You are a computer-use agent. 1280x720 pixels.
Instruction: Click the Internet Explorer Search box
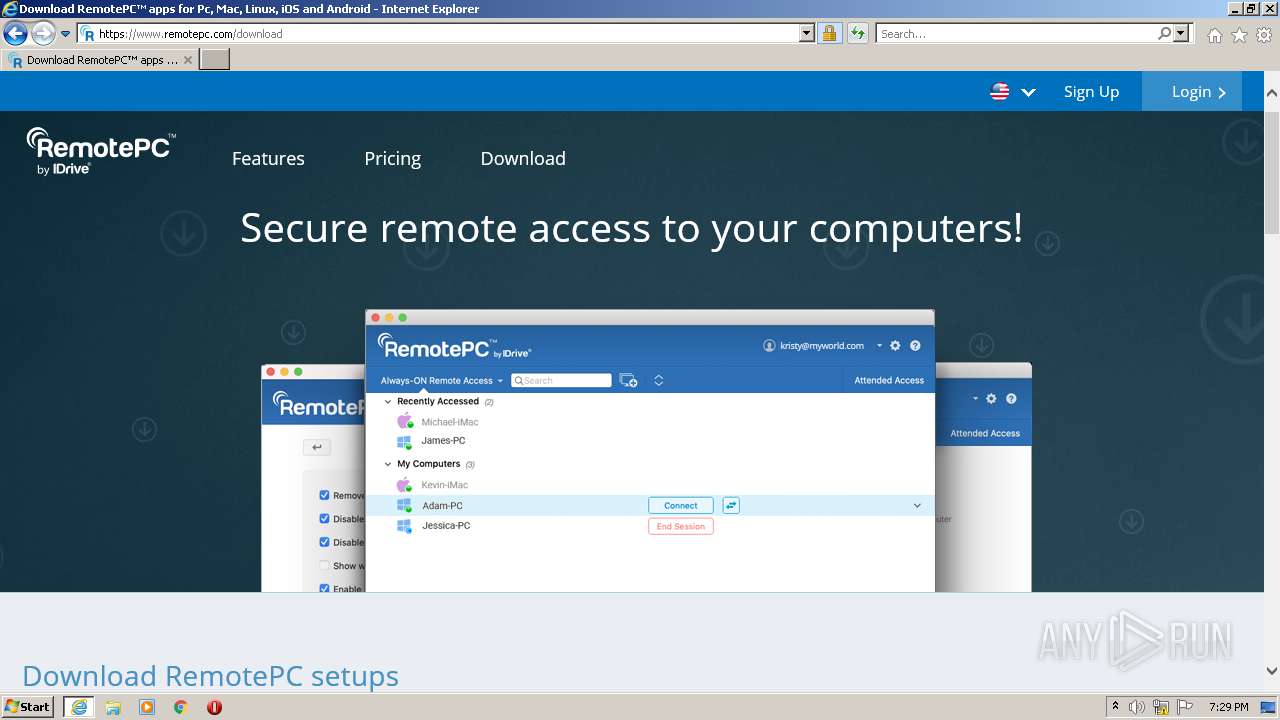click(1016, 34)
